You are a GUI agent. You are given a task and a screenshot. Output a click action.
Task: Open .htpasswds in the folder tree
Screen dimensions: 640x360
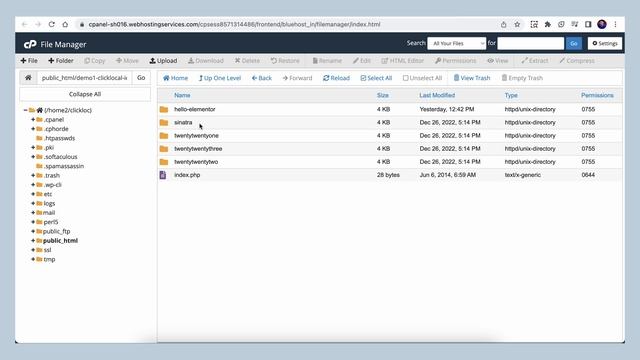pyautogui.click(x=59, y=138)
